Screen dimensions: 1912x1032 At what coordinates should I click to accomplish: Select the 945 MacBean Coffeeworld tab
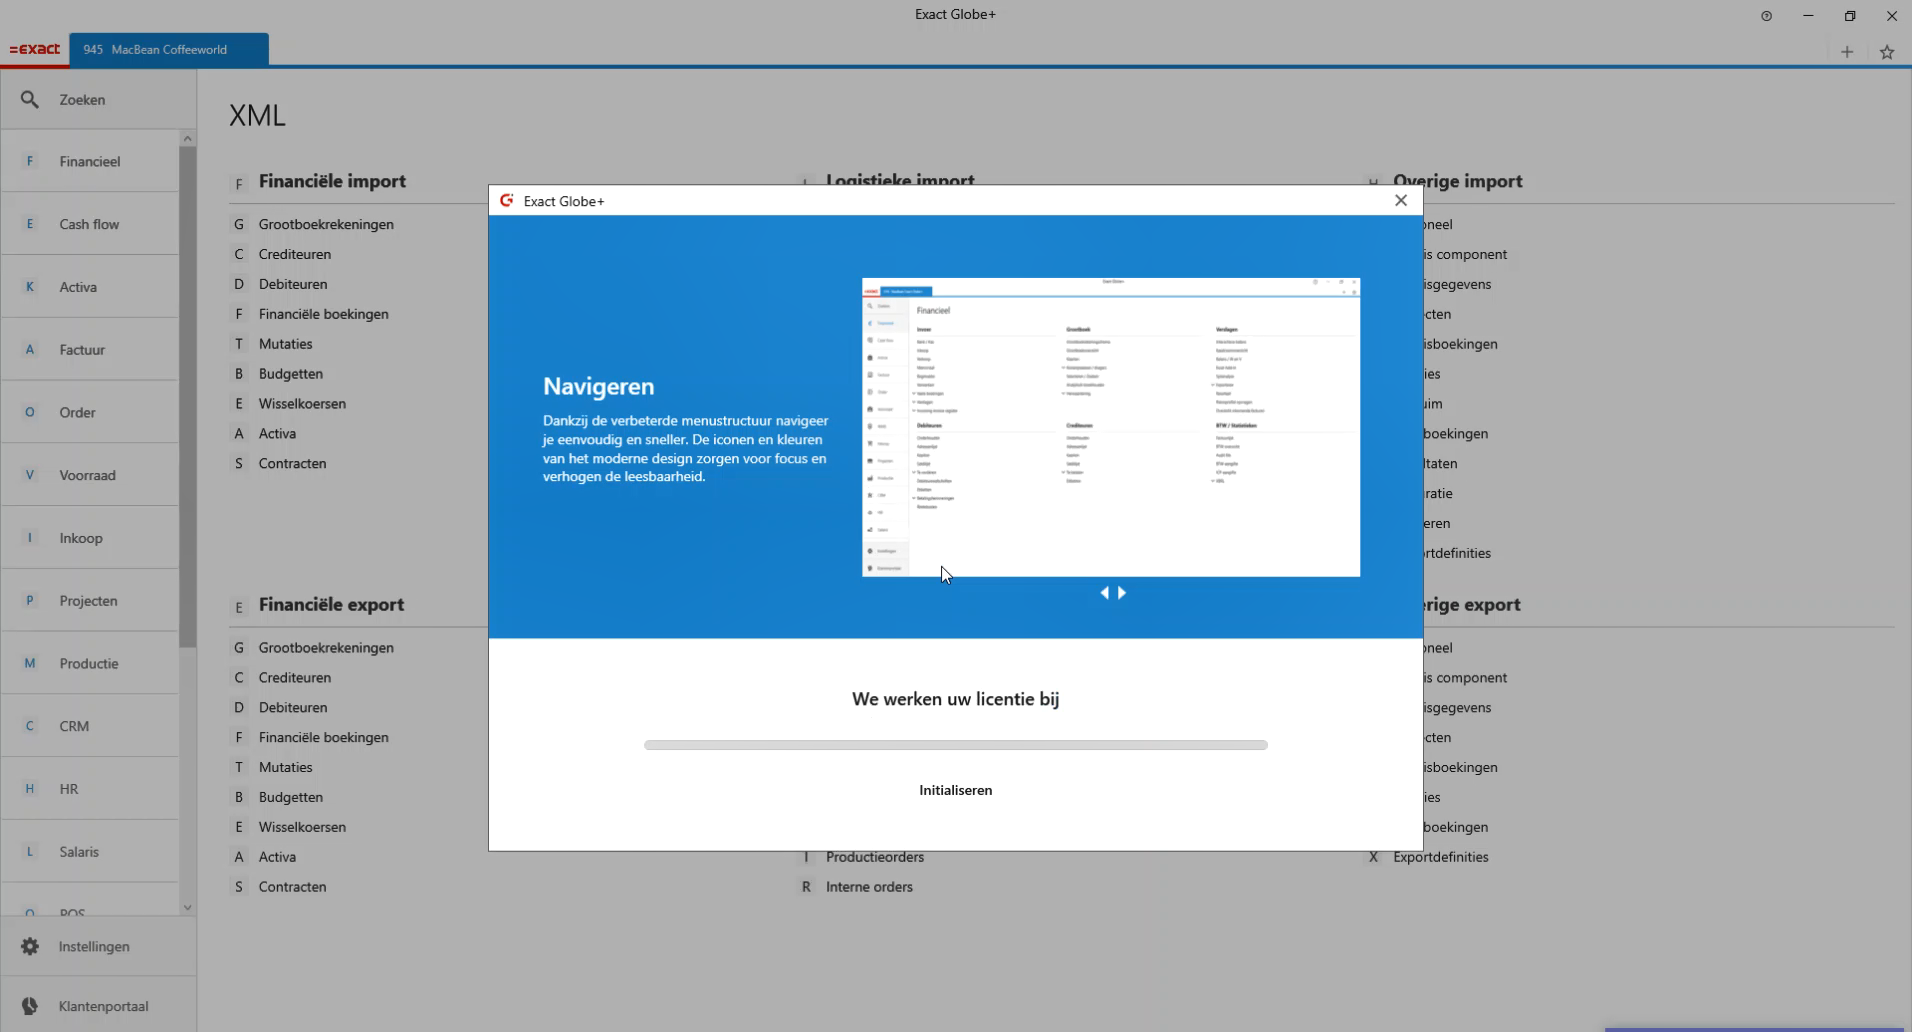coord(169,49)
